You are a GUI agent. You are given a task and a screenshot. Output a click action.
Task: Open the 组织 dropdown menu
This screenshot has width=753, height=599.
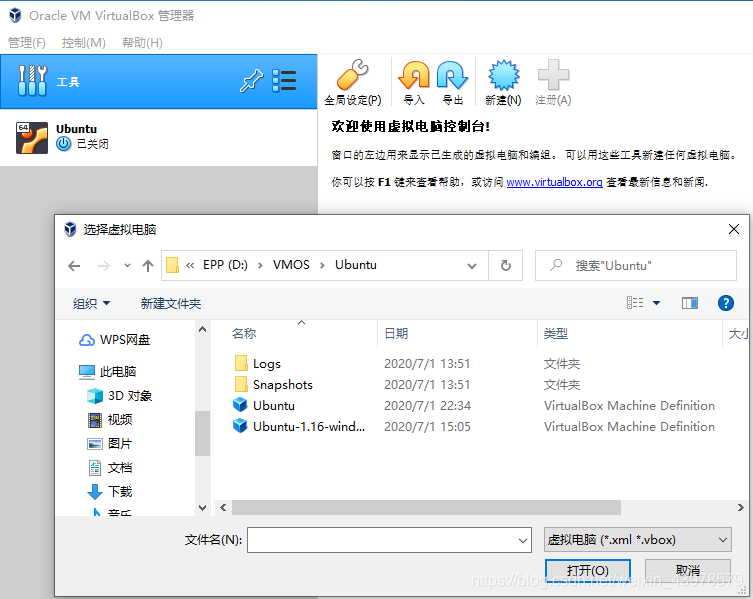(91, 304)
